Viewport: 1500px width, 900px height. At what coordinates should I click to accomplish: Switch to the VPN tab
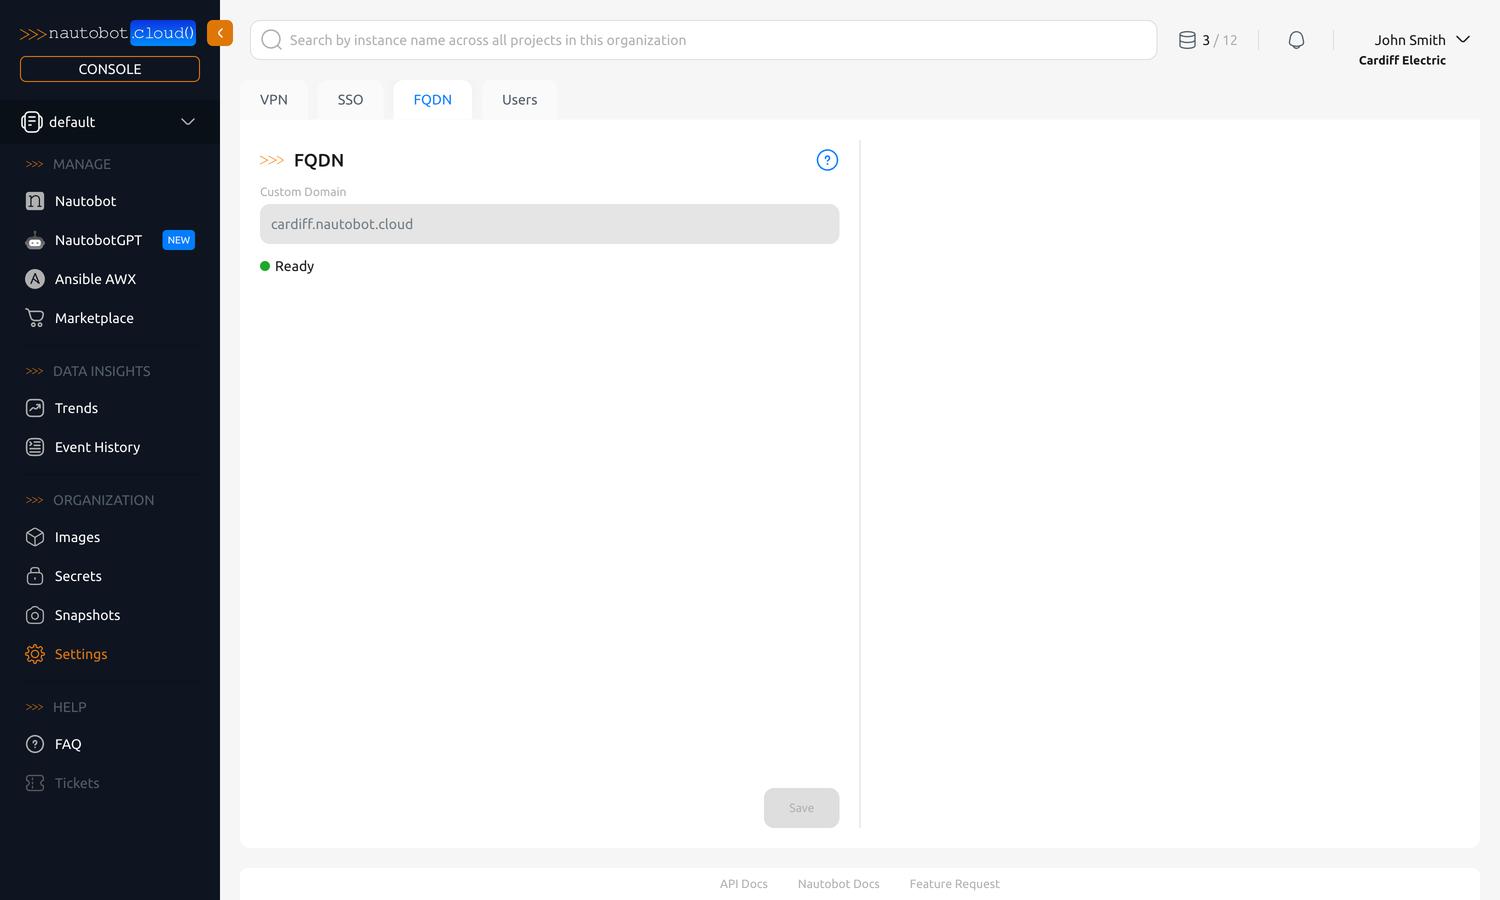(x=274, y=99)
